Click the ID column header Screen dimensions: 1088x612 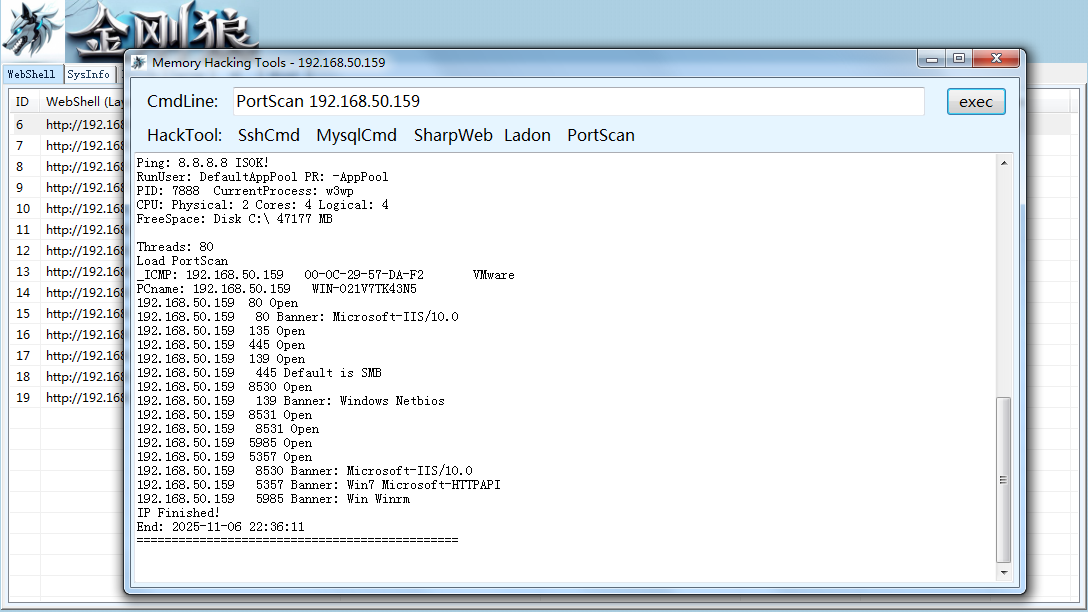24,102
